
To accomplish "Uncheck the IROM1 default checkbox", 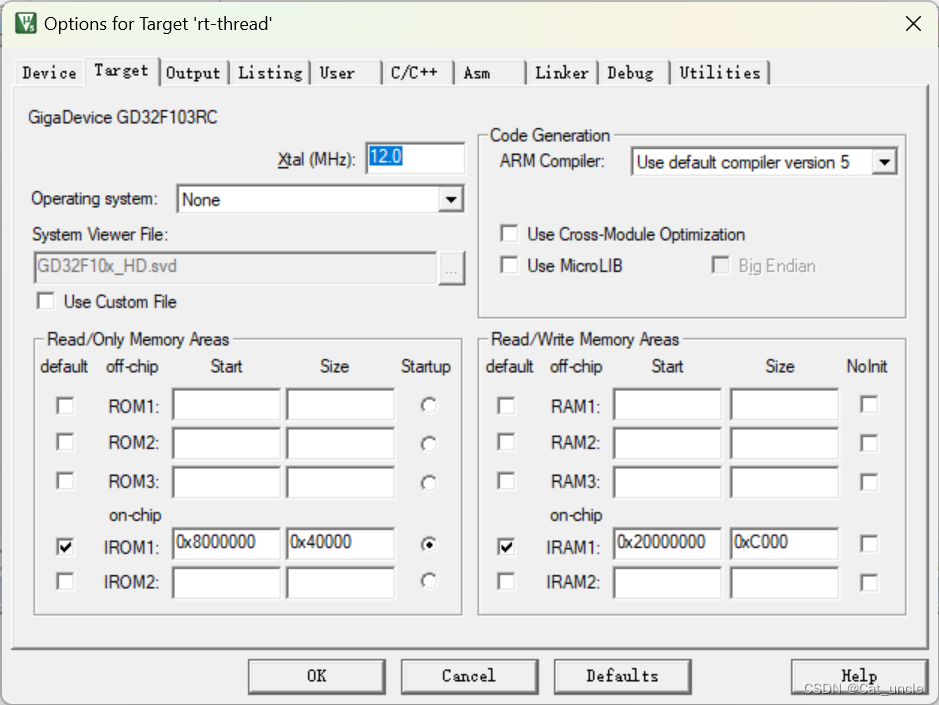I will 65,546.
